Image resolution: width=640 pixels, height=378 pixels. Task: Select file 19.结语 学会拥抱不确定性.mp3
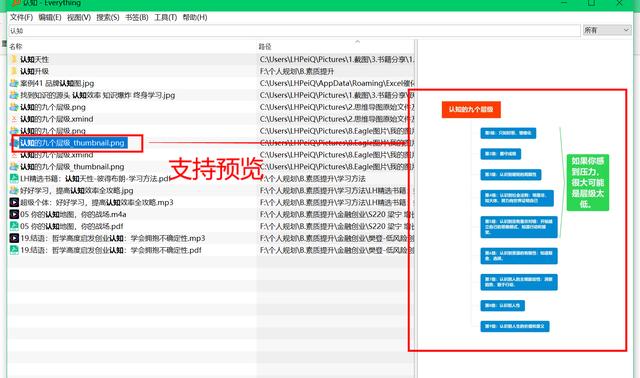click(x=113, y=238)
